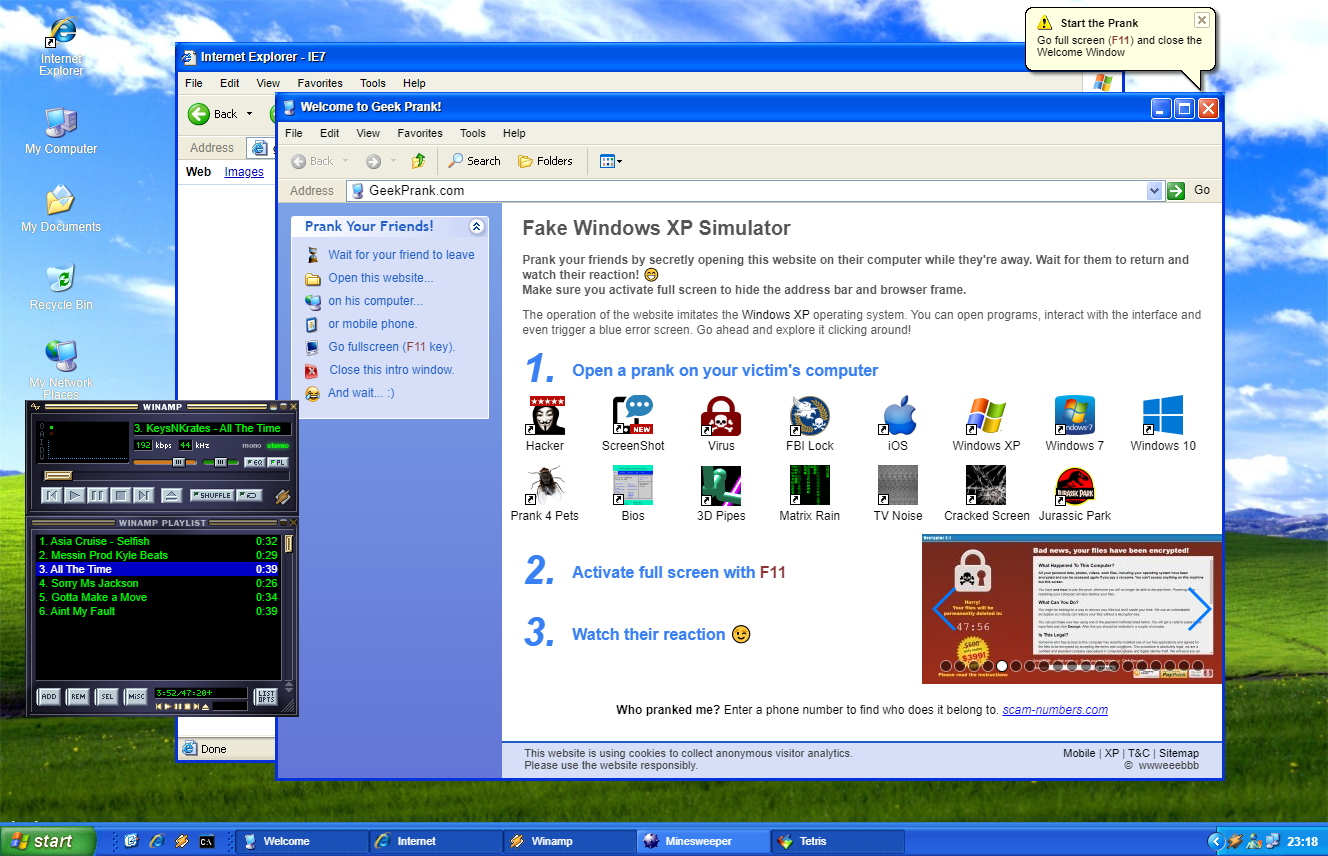Launch the Virus prank icon
Screen dimensions: 1328x856
[721, 424]
